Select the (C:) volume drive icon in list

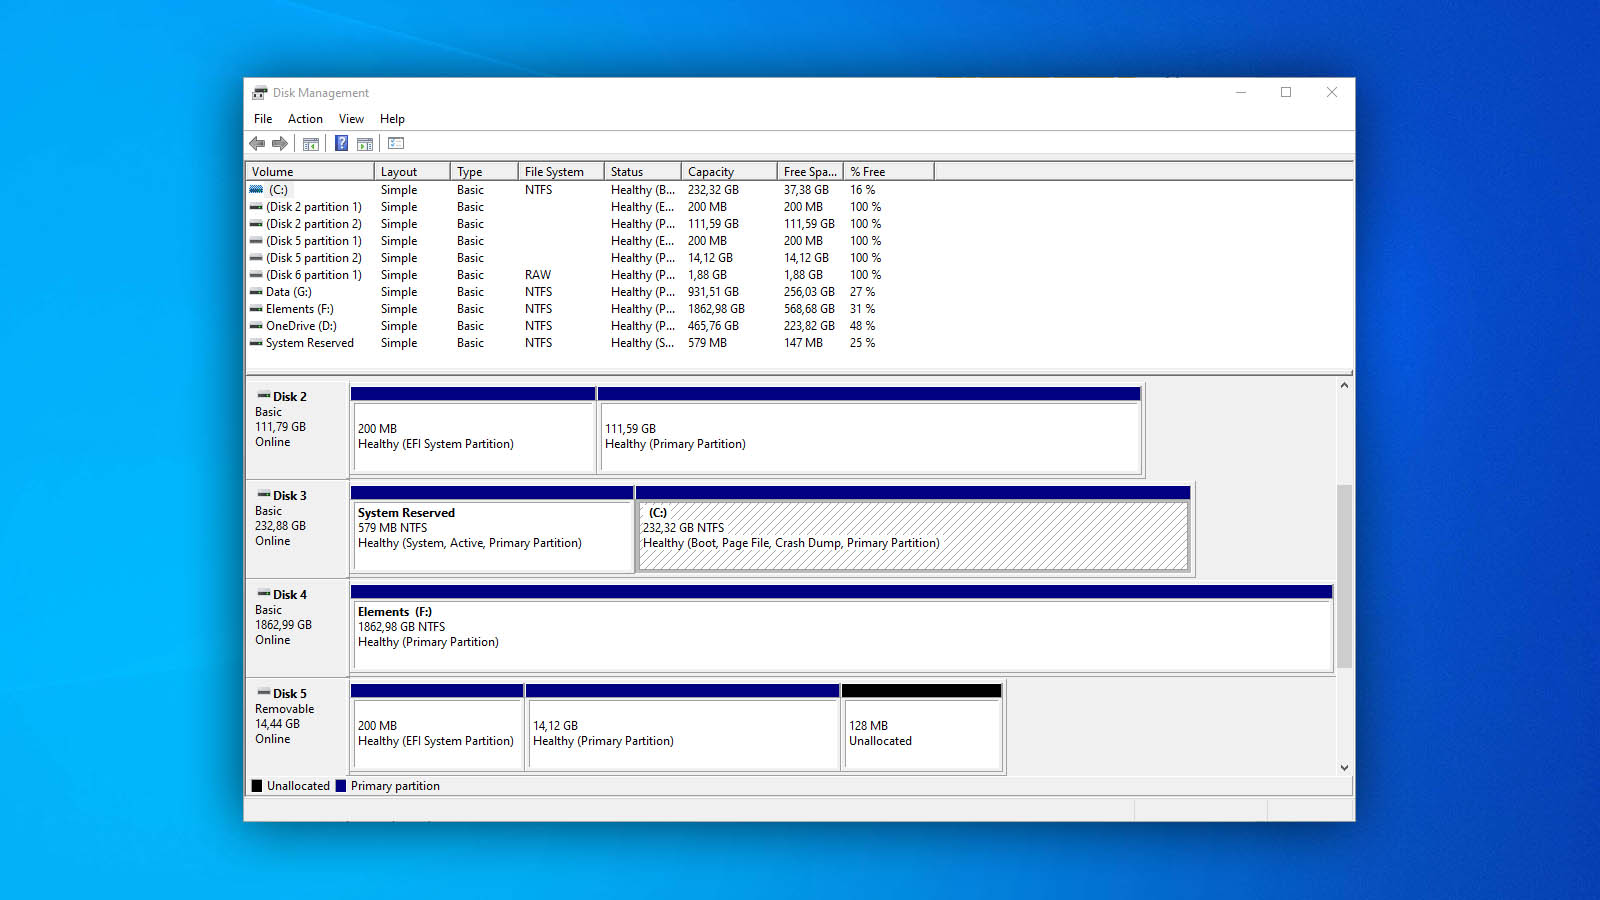257,190
